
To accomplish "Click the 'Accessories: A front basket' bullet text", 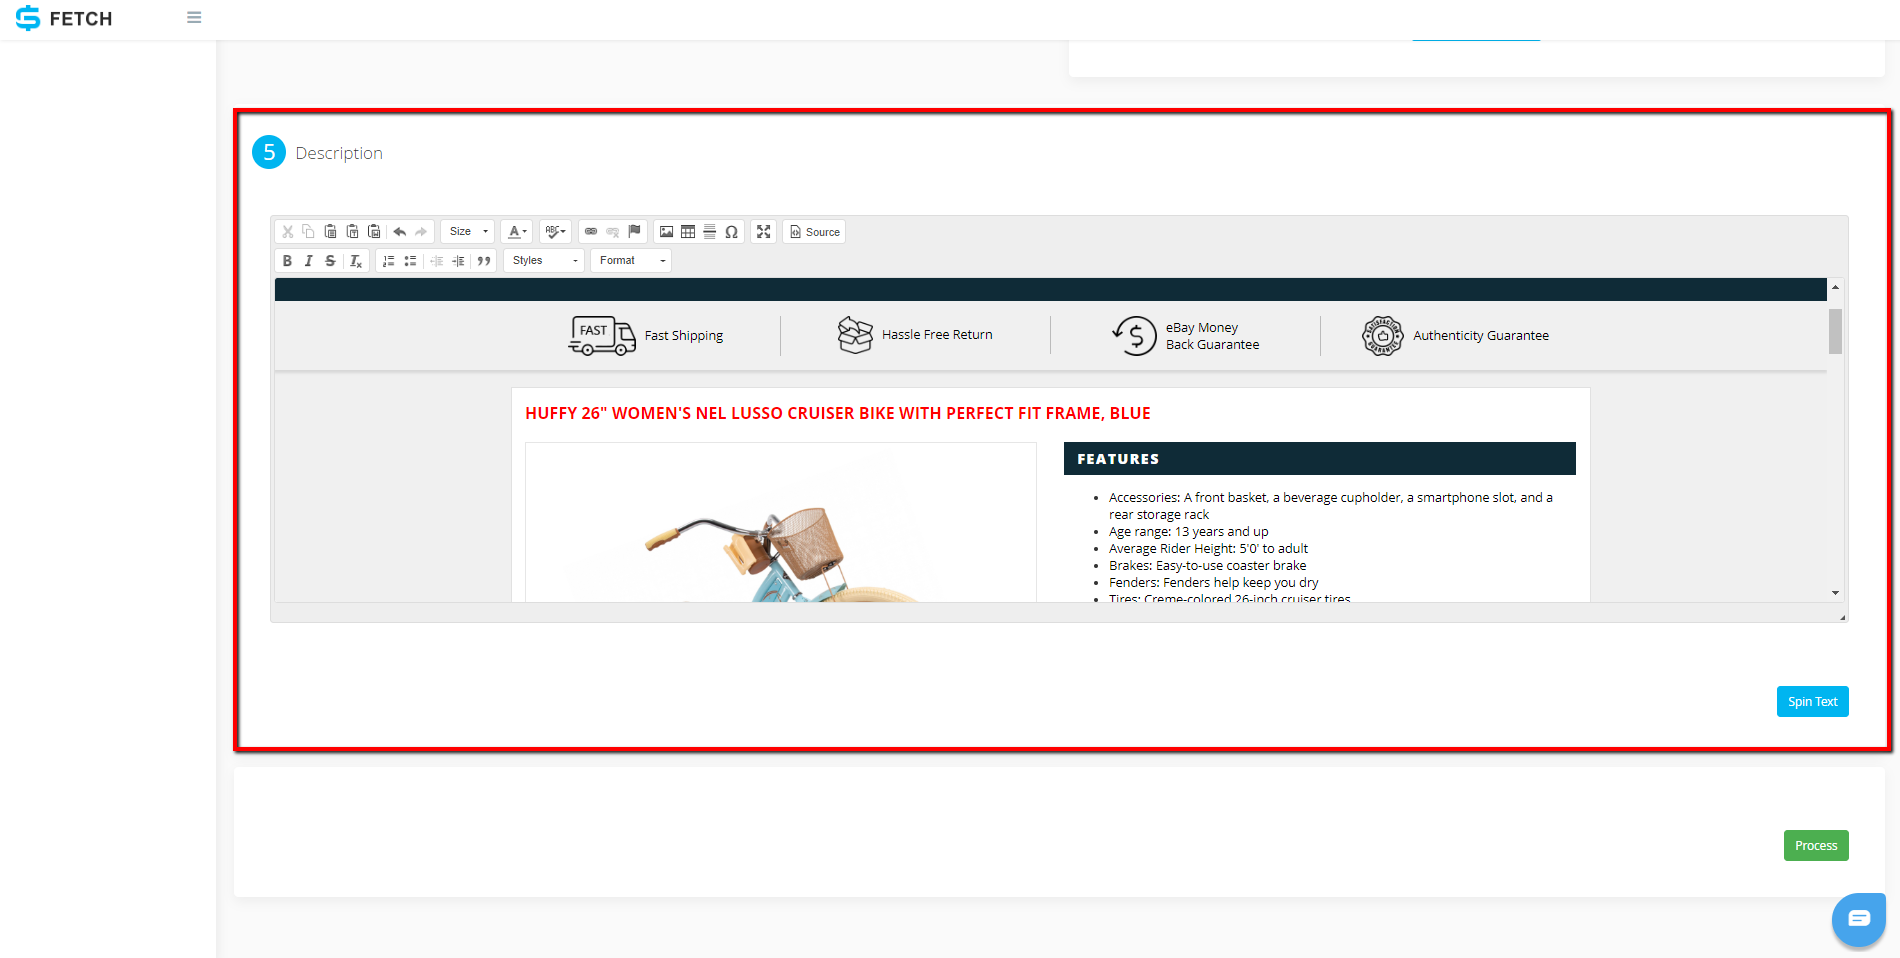I will 1331,506.
